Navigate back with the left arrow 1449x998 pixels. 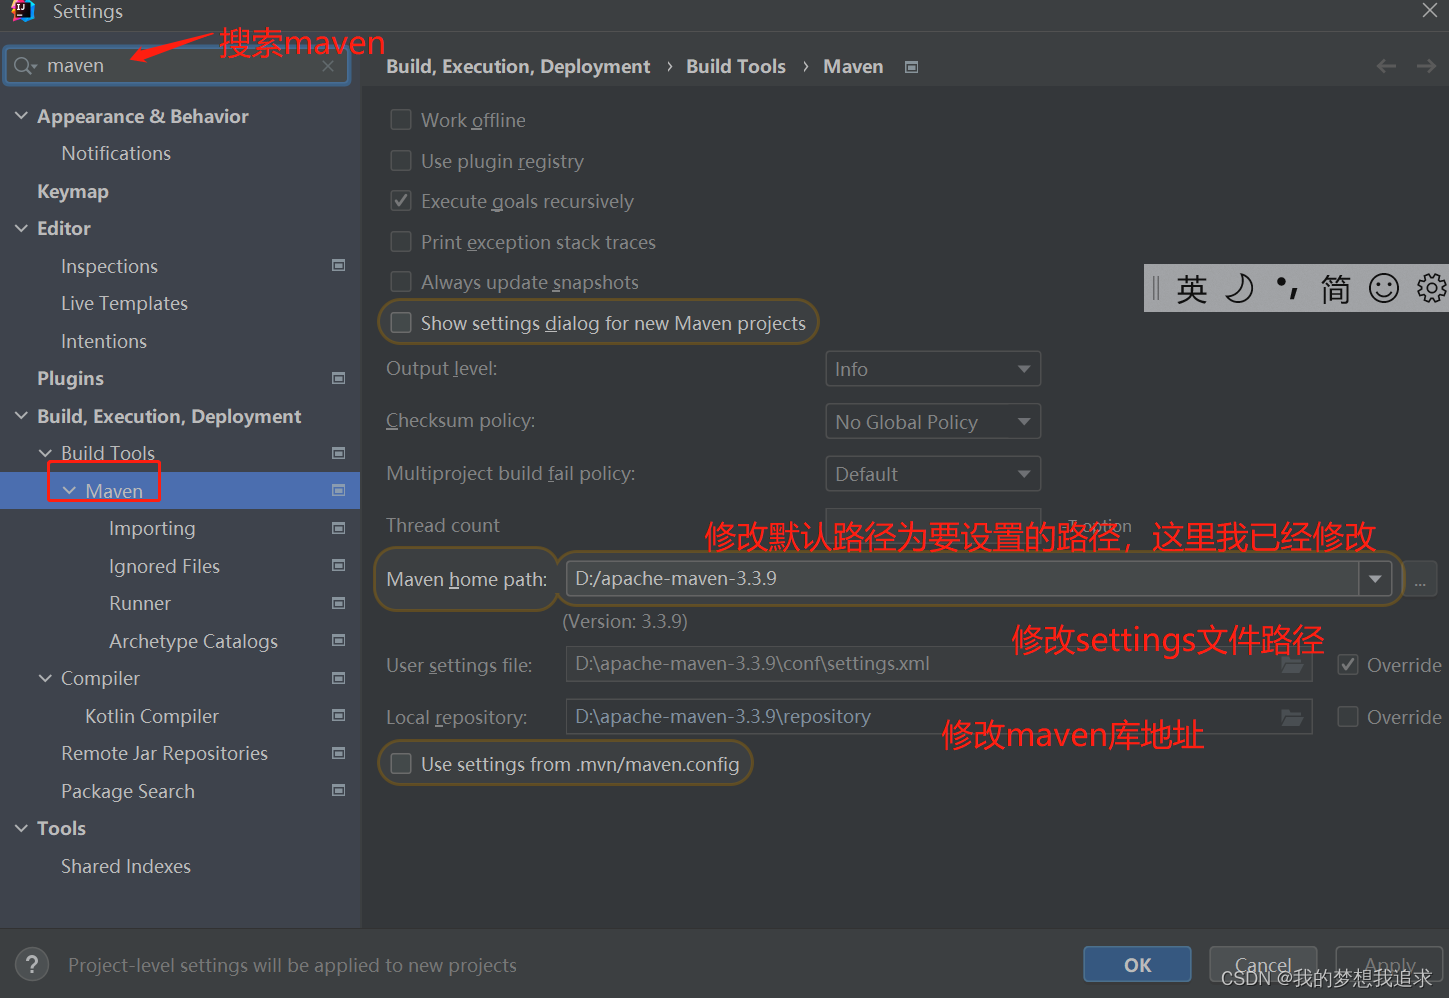(1386, 66)
